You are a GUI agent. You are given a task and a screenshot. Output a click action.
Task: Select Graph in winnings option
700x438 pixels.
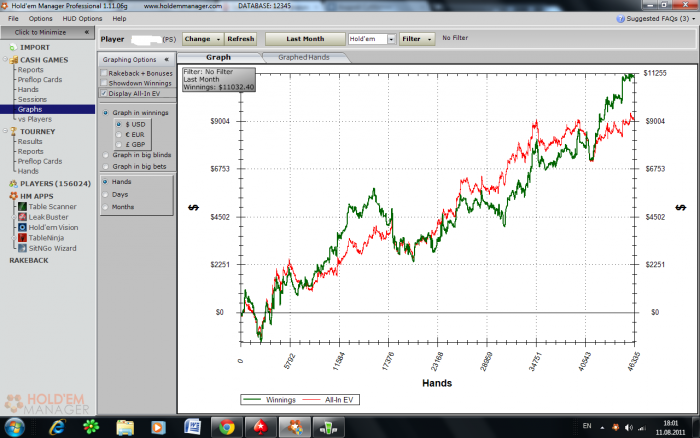pyautogui.click(x=105, y=113)
